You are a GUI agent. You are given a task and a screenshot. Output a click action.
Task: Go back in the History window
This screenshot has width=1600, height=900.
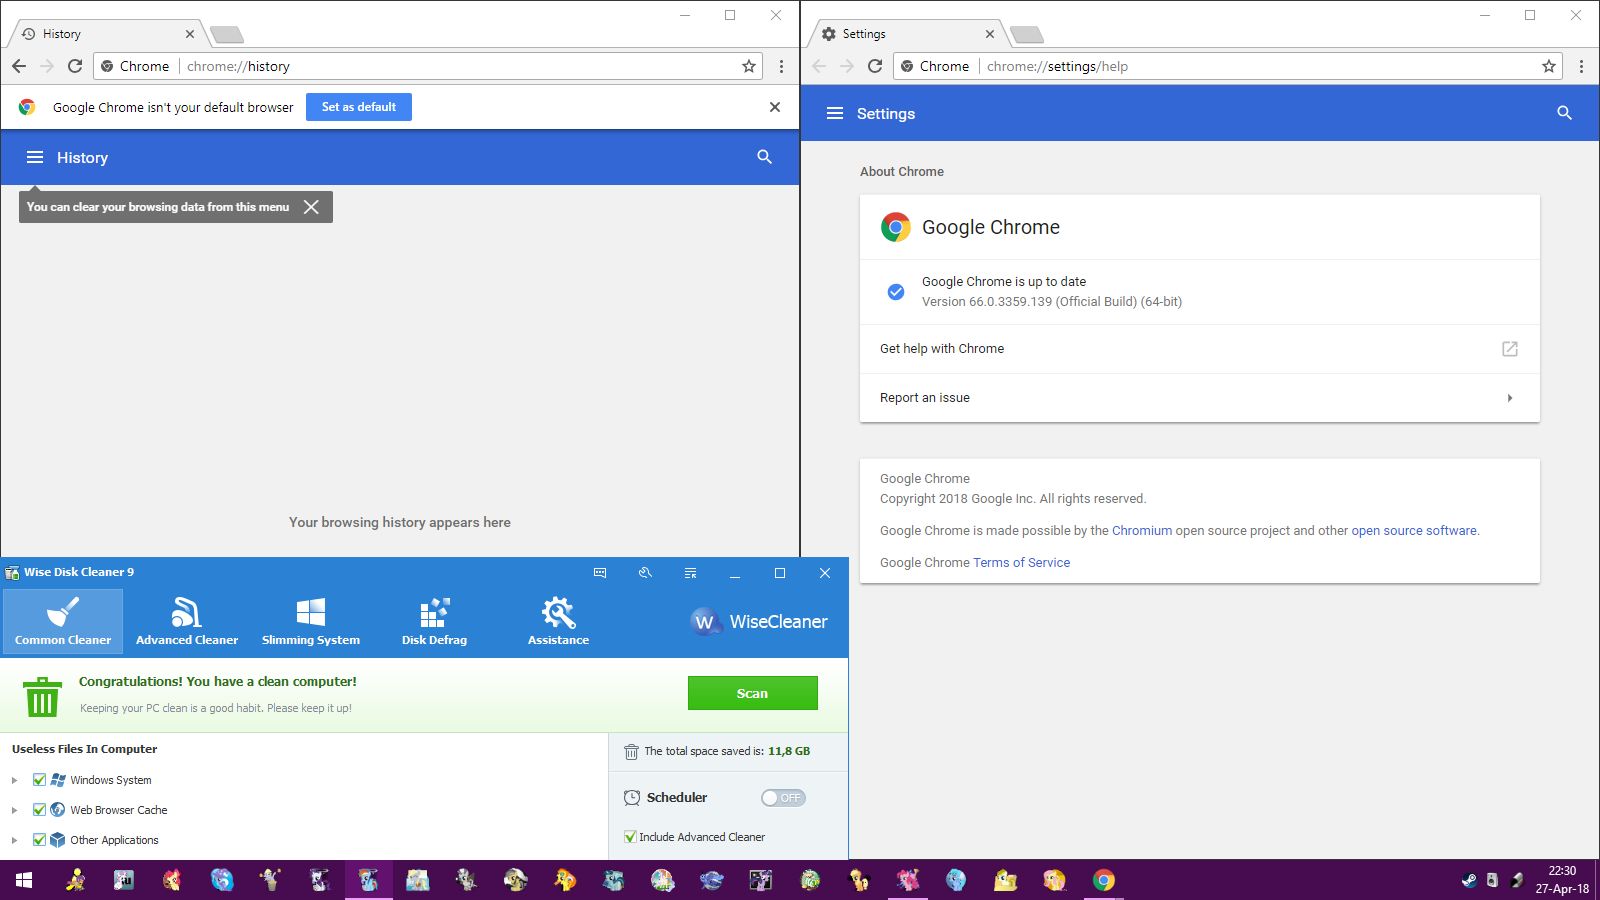pos(19,66)
